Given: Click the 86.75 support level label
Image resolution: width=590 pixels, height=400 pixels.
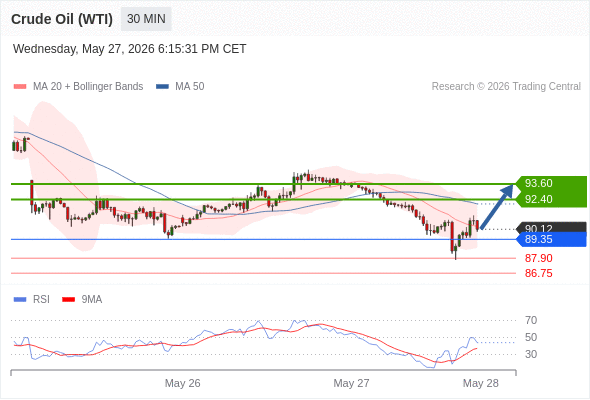Looking at the screenshot, I should pyautogui.click(x=538, y=273).
